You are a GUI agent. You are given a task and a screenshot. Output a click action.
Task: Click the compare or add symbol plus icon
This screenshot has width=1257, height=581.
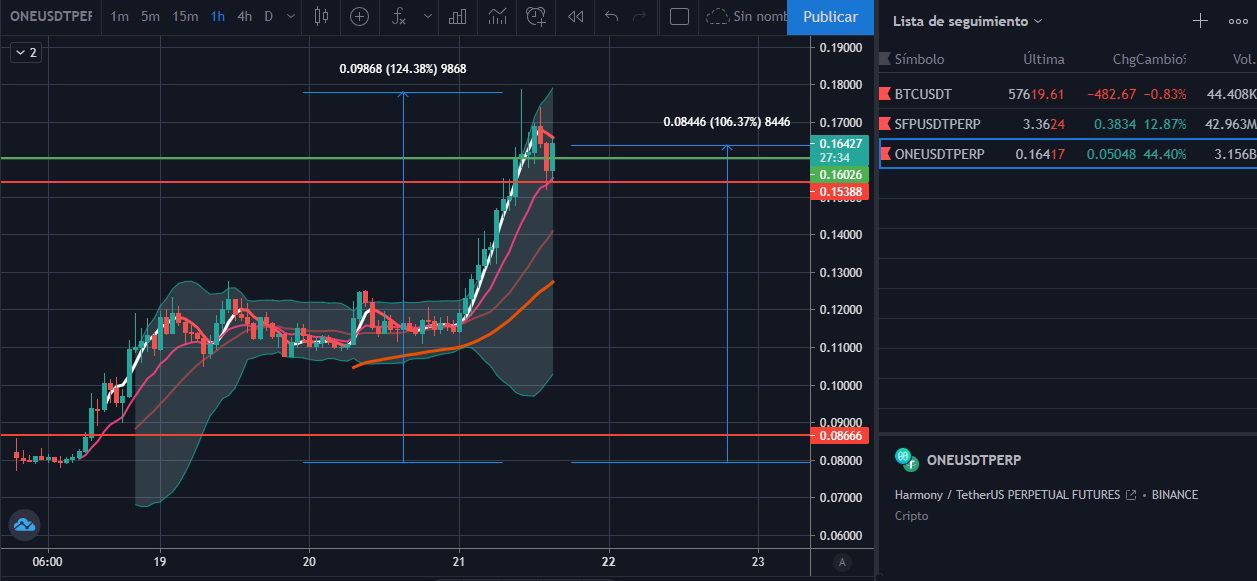point(358,16)
